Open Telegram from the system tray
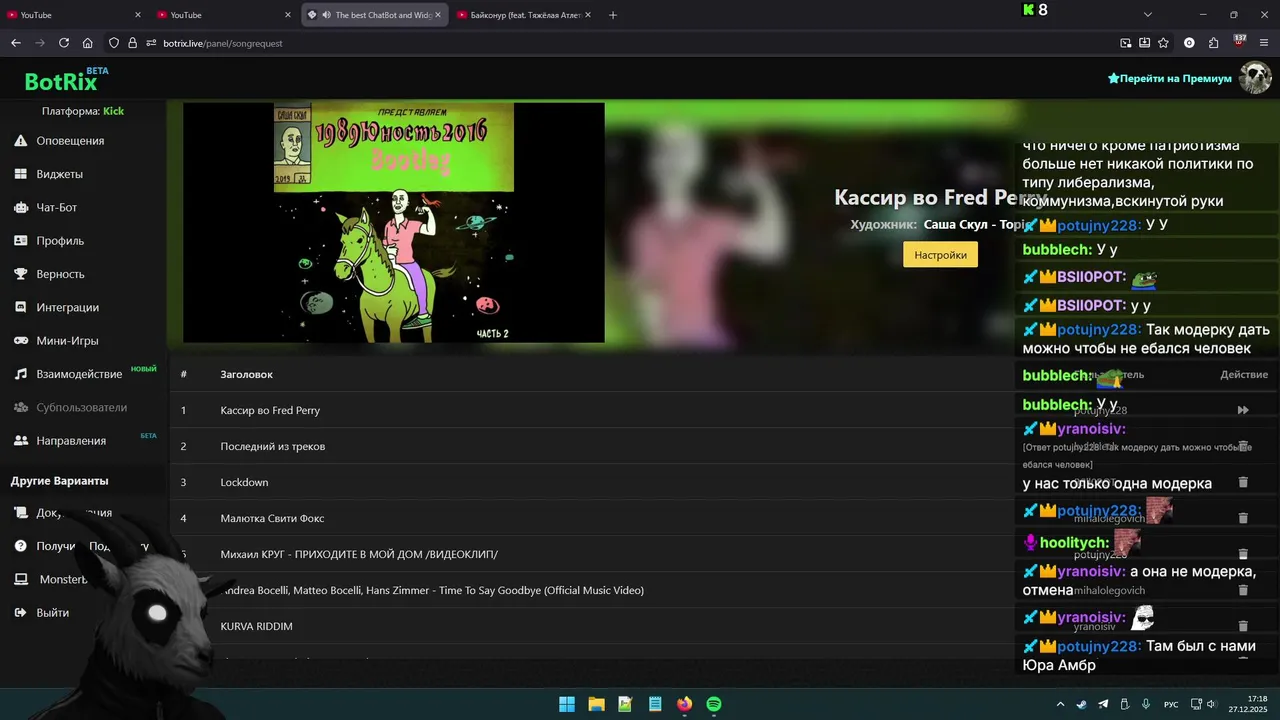The width and height of the screenshot is (1280, 720). 1103,704
